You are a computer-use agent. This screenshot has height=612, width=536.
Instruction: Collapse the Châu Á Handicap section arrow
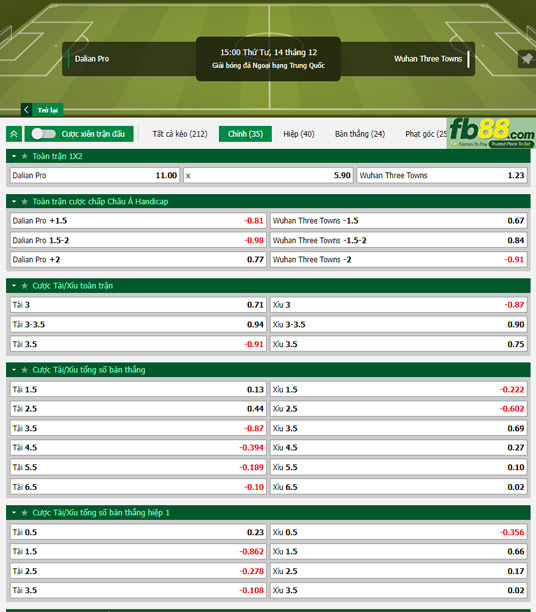click(x=14, y=201)
